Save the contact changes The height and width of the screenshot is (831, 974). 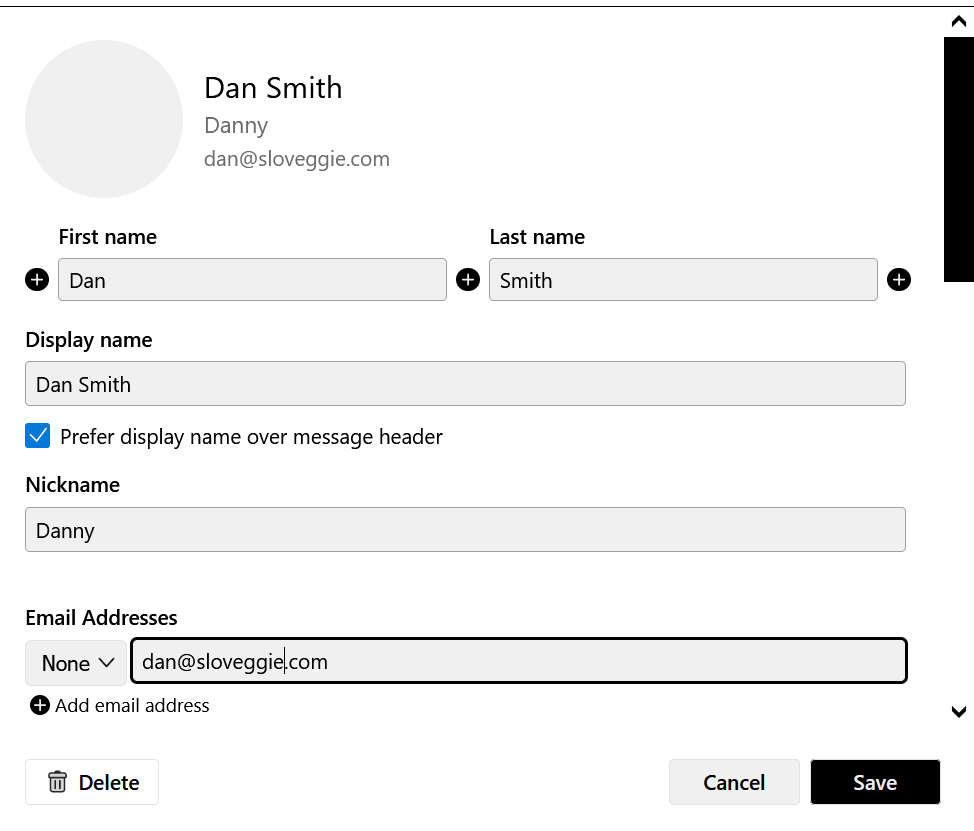pyautogui.click(x=875, y=782)
